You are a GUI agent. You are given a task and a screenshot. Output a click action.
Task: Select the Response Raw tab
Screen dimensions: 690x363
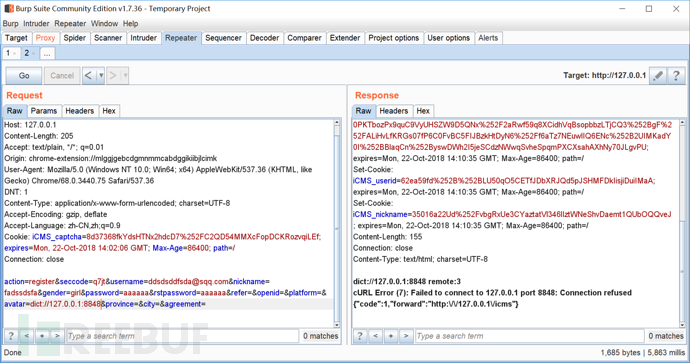[363, 111]
